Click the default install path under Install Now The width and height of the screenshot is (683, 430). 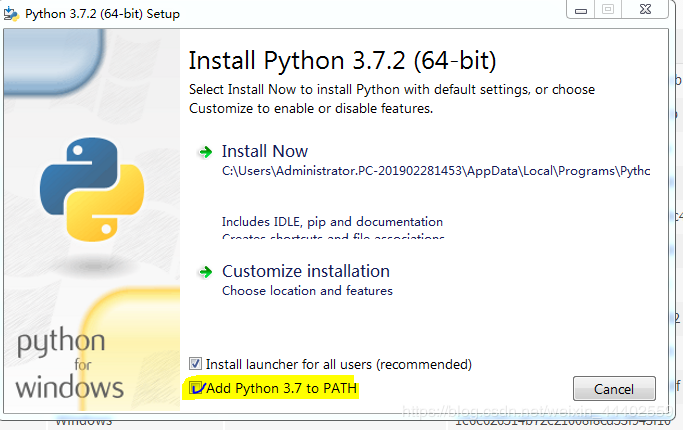tap(435, 171)
